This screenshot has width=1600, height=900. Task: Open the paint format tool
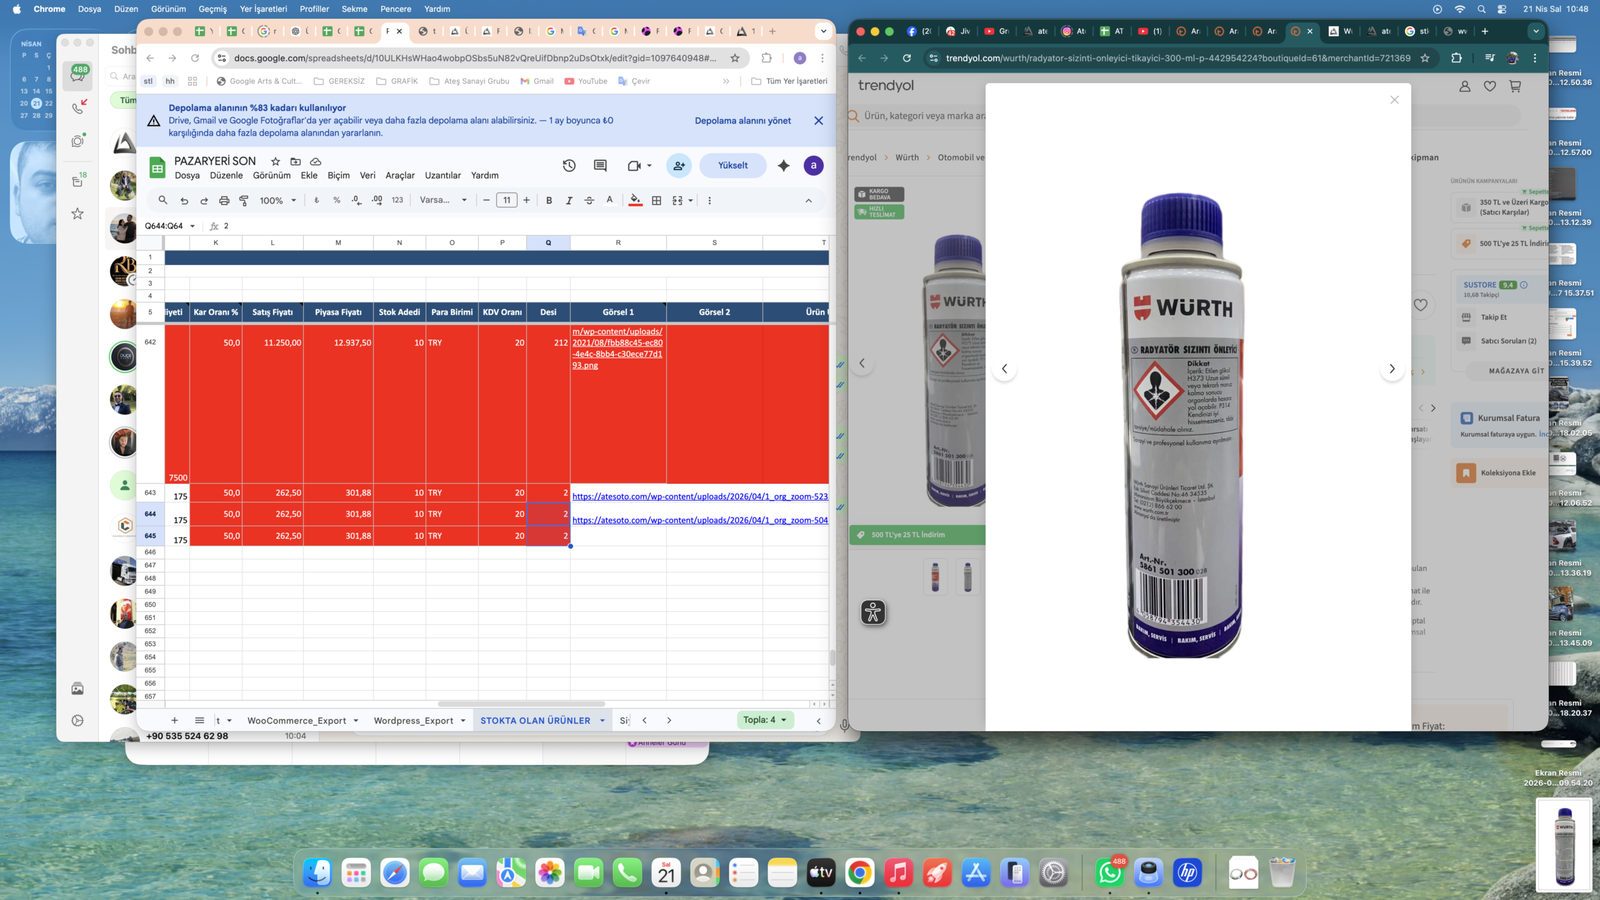(244, 200)
